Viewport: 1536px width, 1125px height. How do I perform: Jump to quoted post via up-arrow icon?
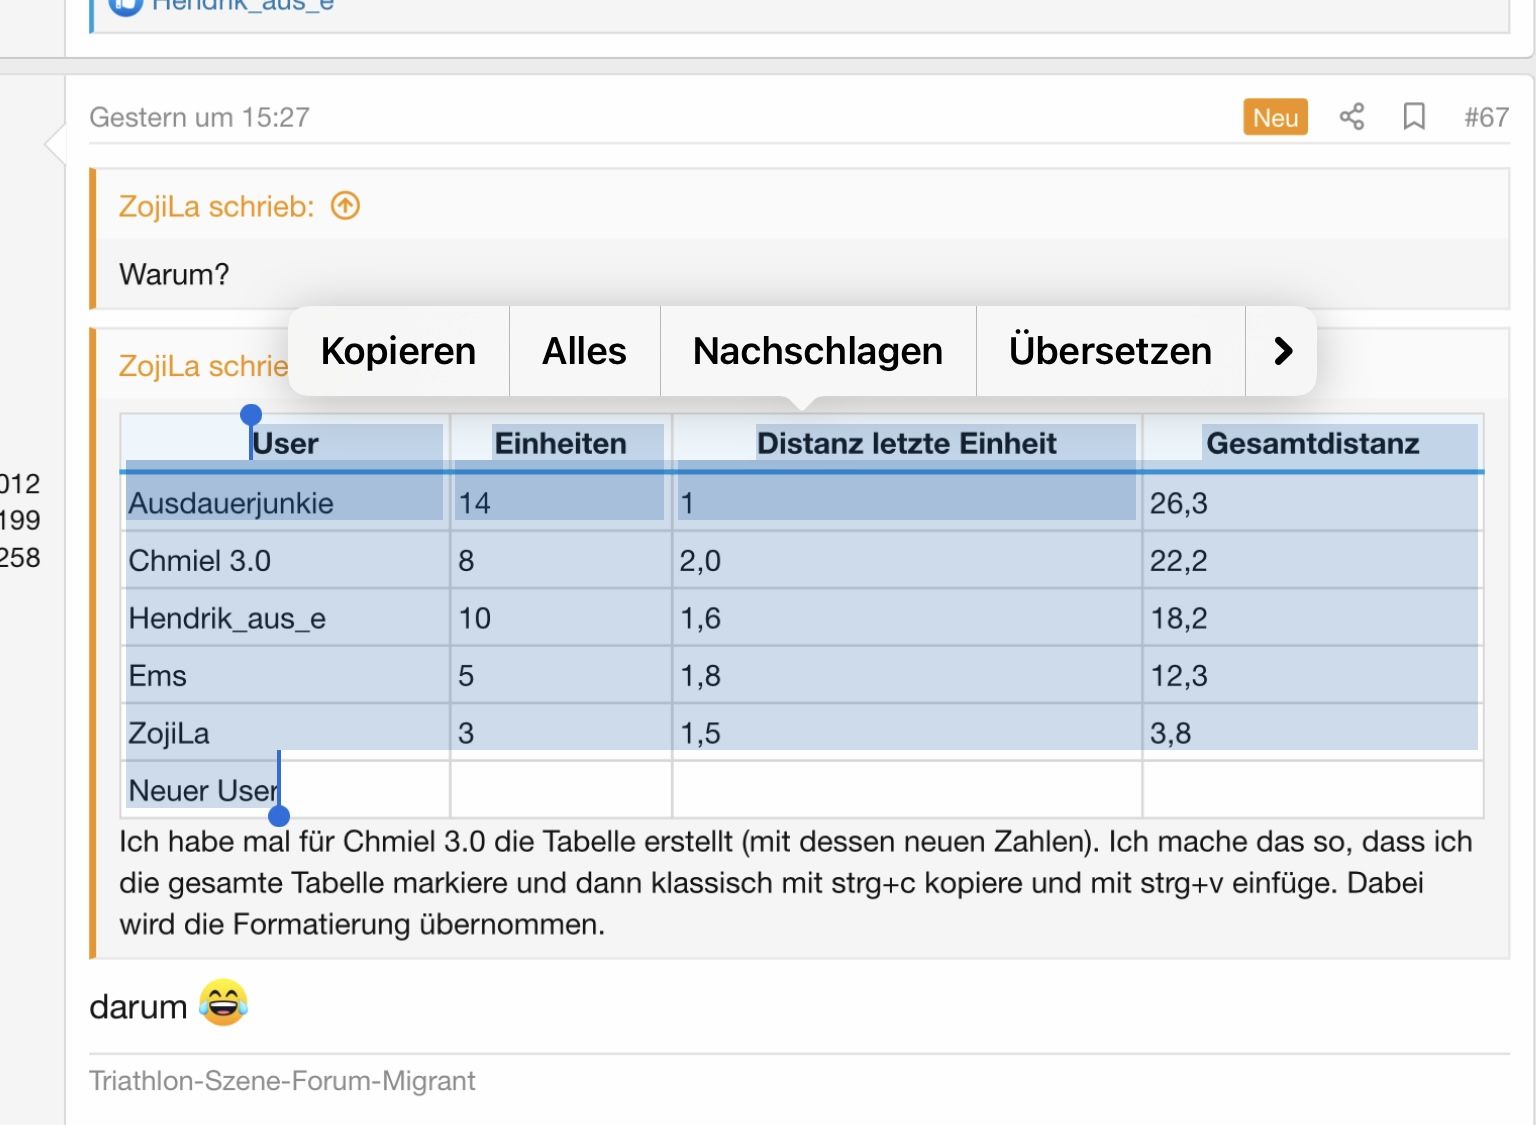click(345, 206)
